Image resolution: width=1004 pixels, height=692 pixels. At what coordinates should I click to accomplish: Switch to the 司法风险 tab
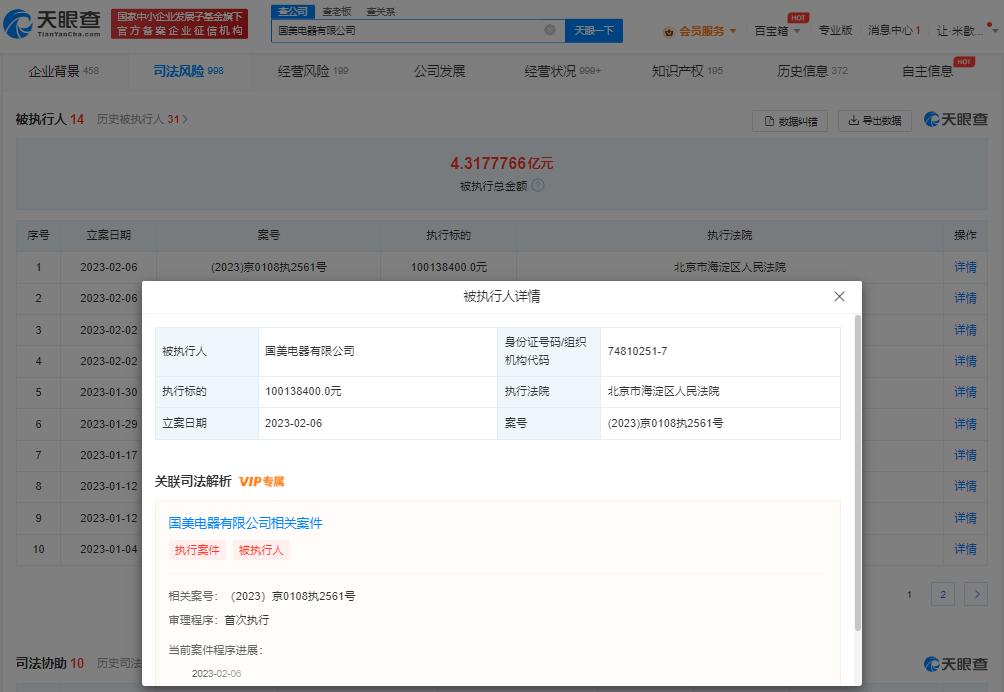188,71
